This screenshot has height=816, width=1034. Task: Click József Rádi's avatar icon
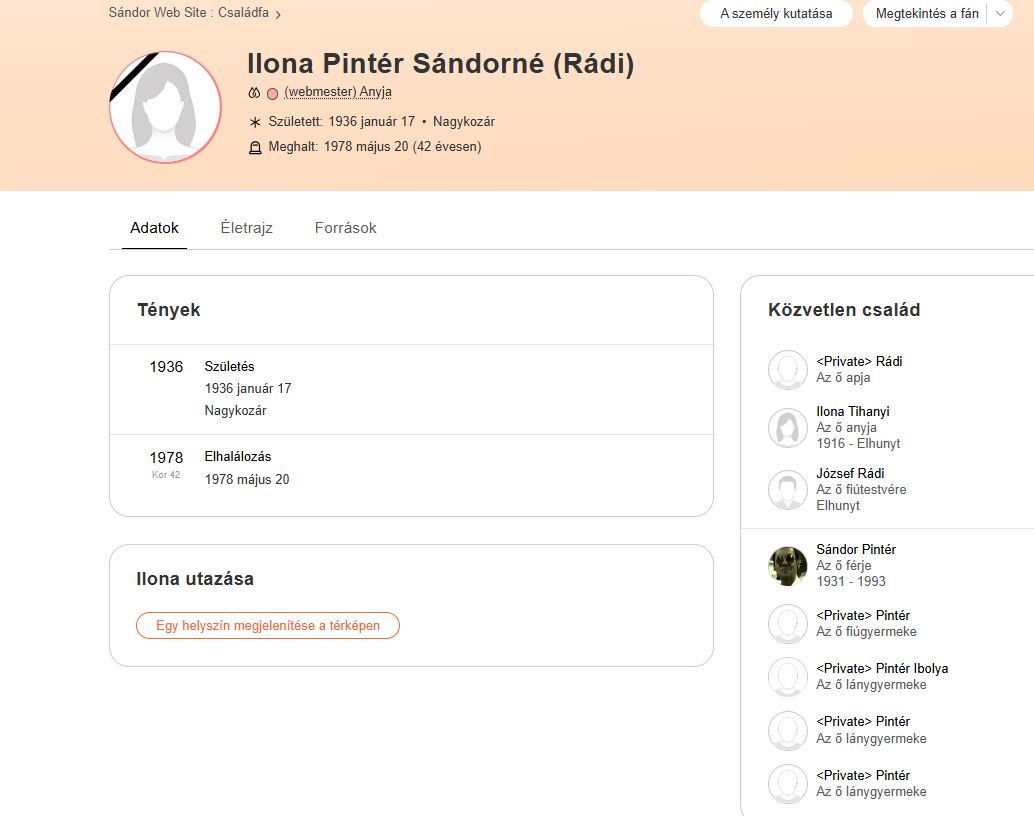coord(788,490)
